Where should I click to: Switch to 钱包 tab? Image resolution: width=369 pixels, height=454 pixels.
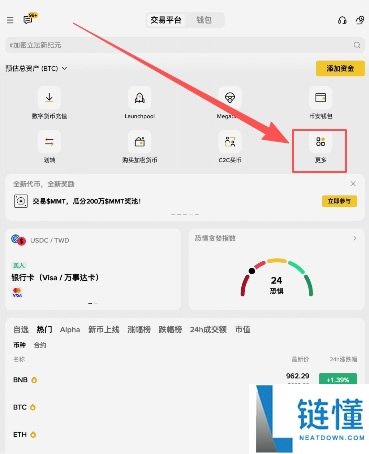204,20
